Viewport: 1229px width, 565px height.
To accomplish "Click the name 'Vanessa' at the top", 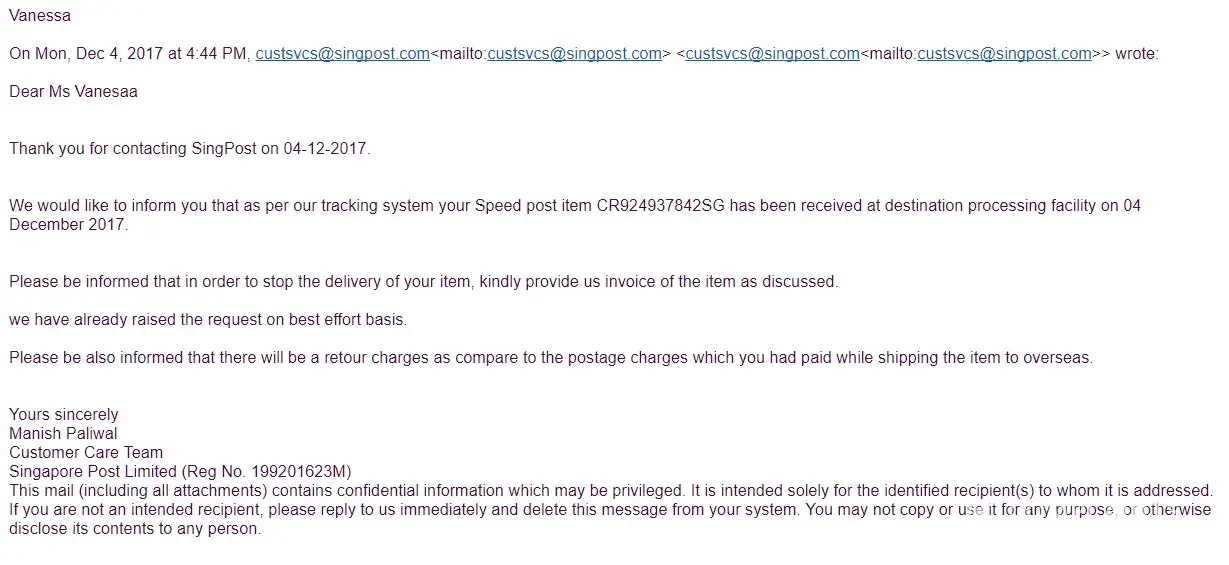I will (39, 16).
